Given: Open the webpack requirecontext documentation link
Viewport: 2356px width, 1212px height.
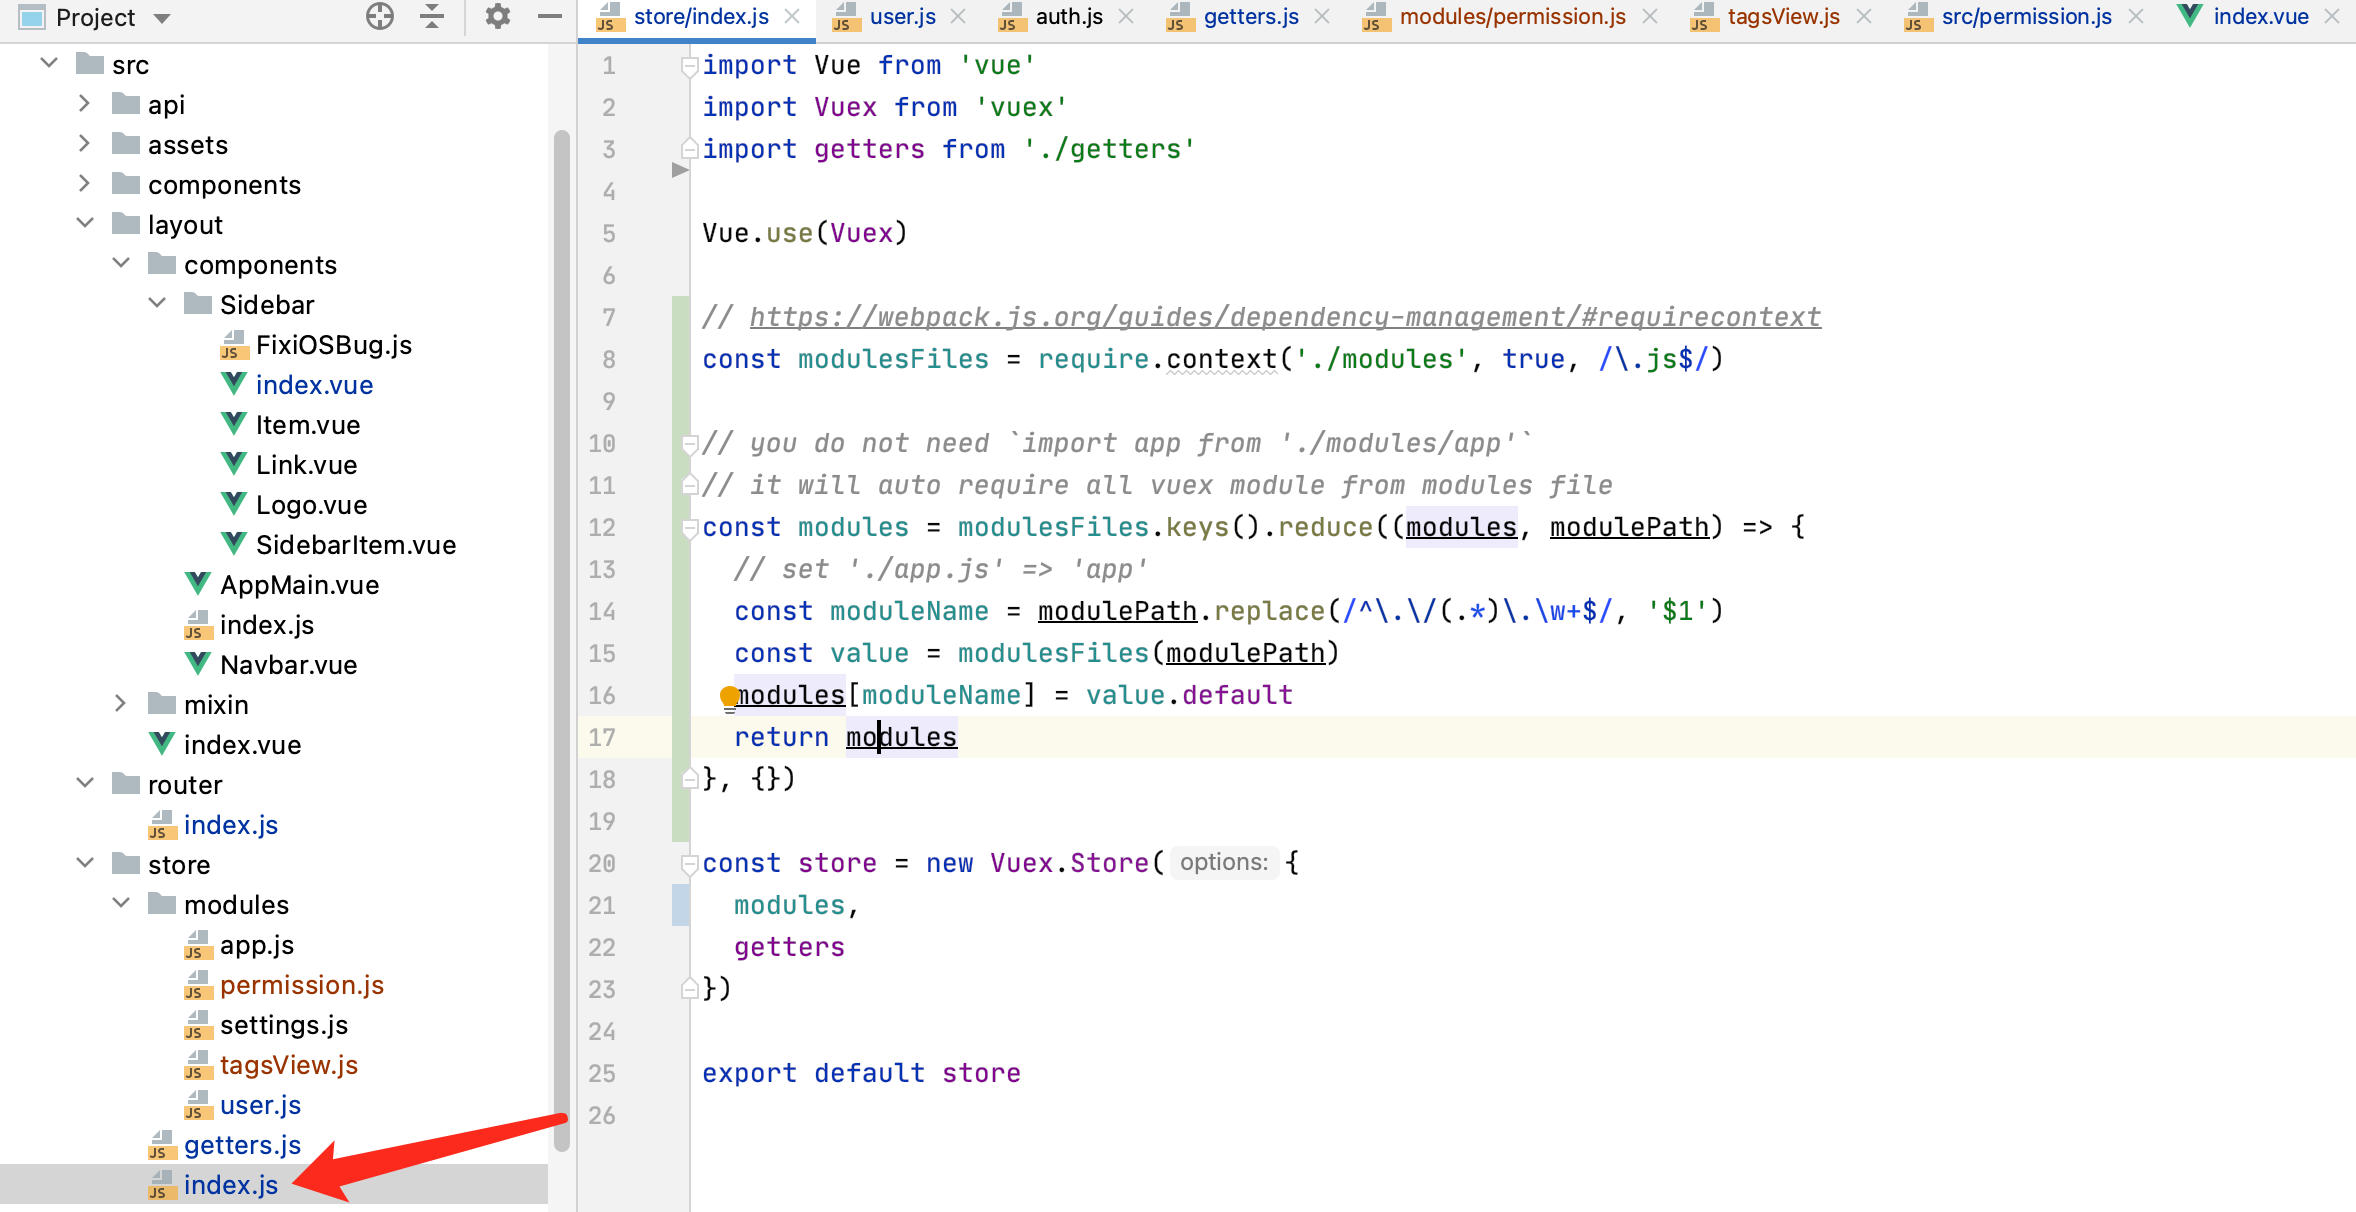Looking at the screenshot, I should (1285, 317).
